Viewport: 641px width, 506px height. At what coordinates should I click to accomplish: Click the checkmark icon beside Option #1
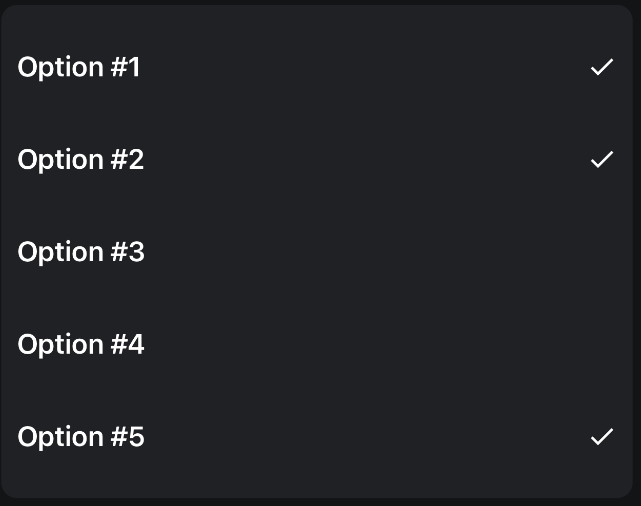601,68
